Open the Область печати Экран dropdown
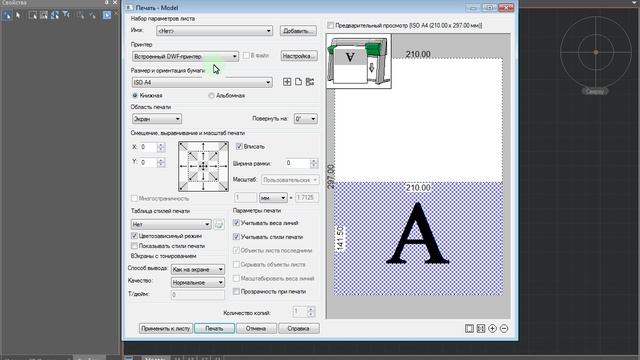Screen dimensions: 640x360 [x=157, y=119]
